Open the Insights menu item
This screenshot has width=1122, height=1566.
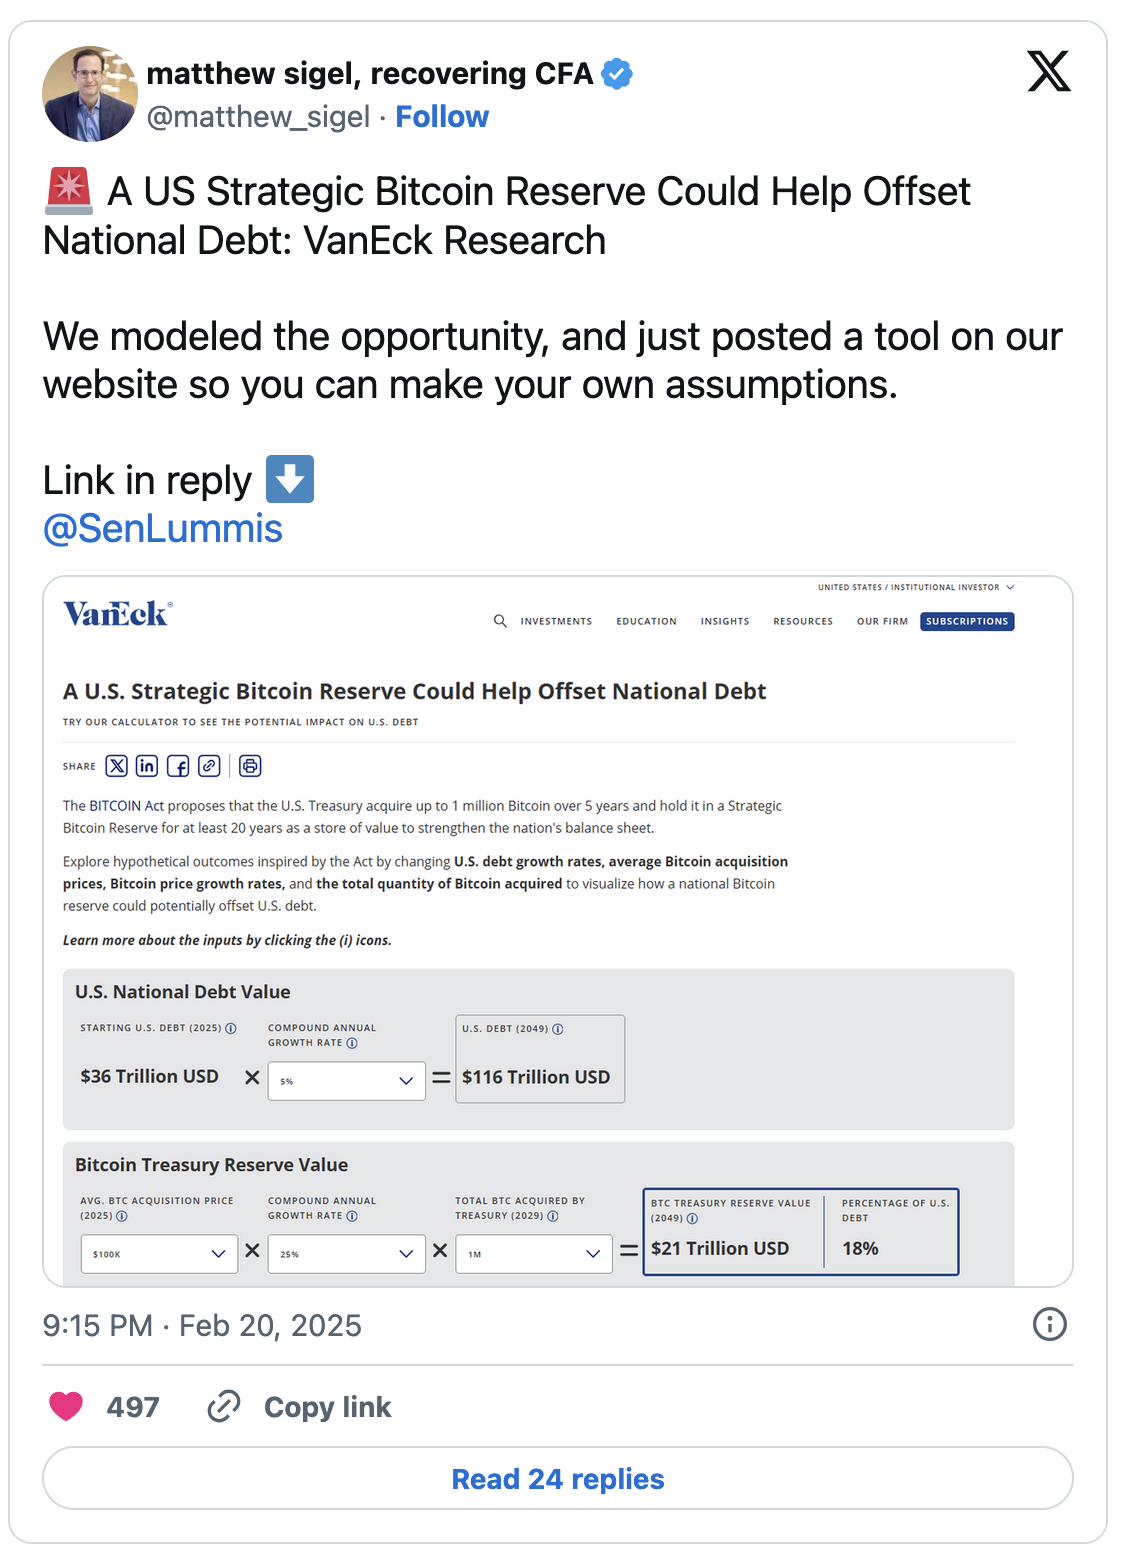coord(725,621)
